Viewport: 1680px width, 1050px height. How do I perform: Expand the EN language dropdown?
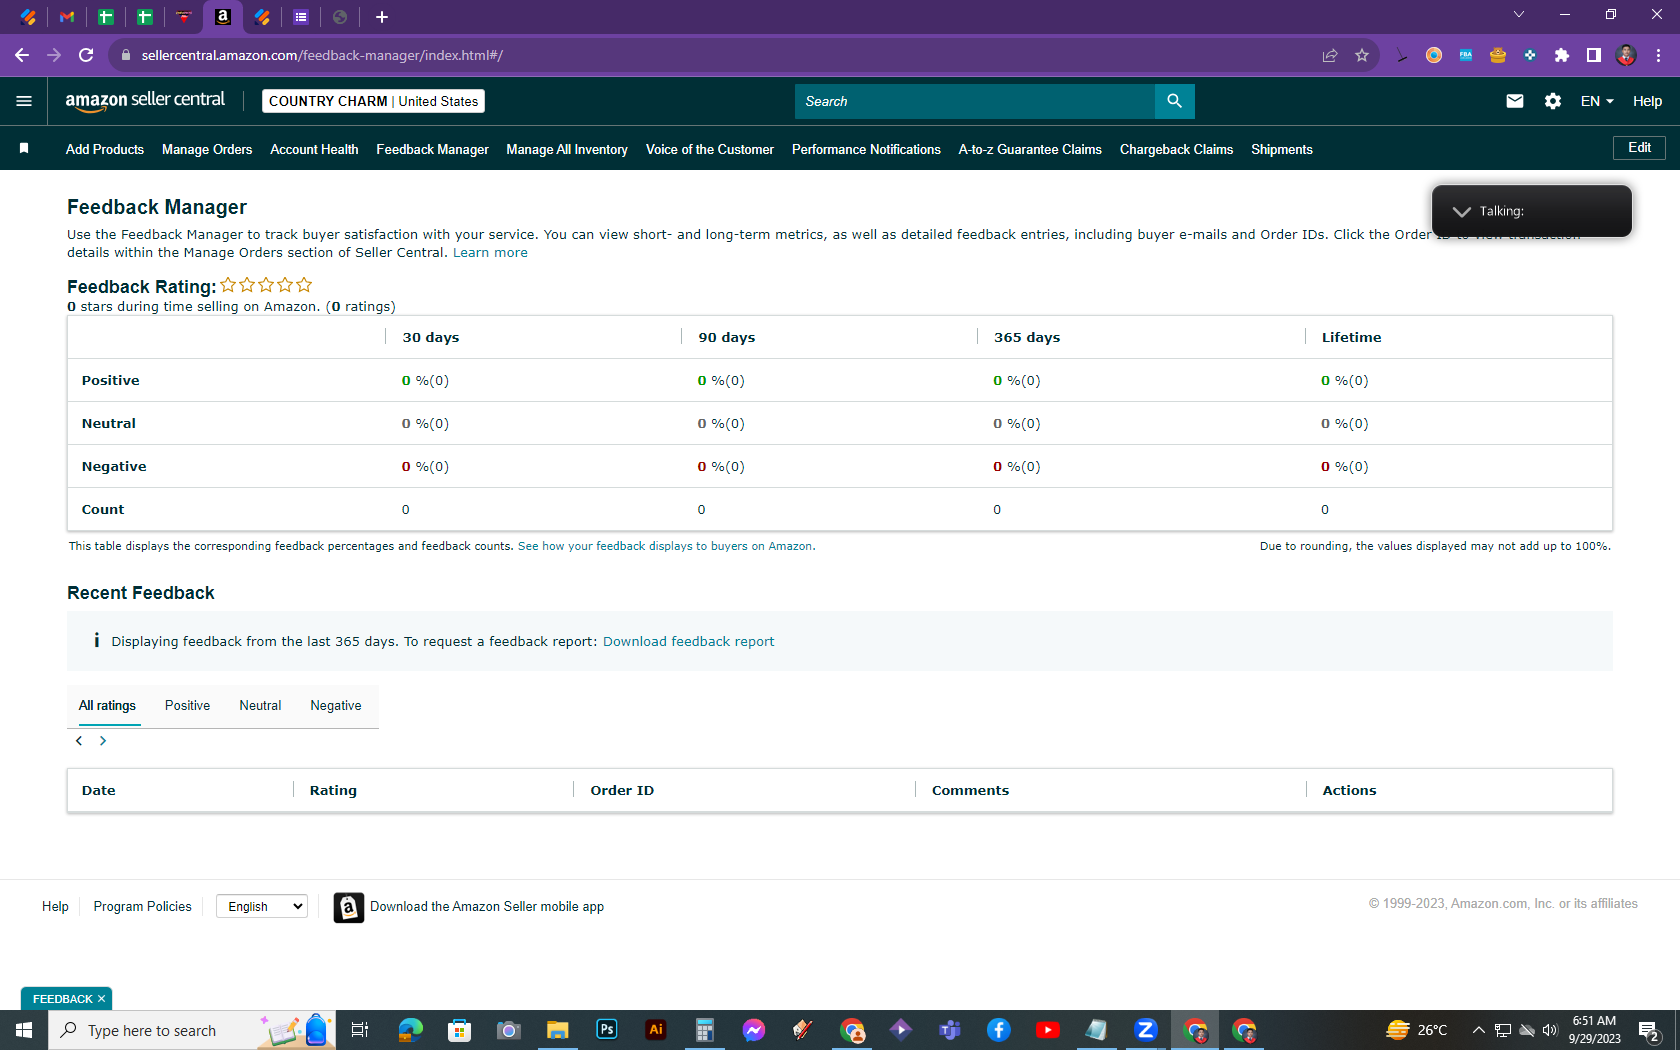1597,101
